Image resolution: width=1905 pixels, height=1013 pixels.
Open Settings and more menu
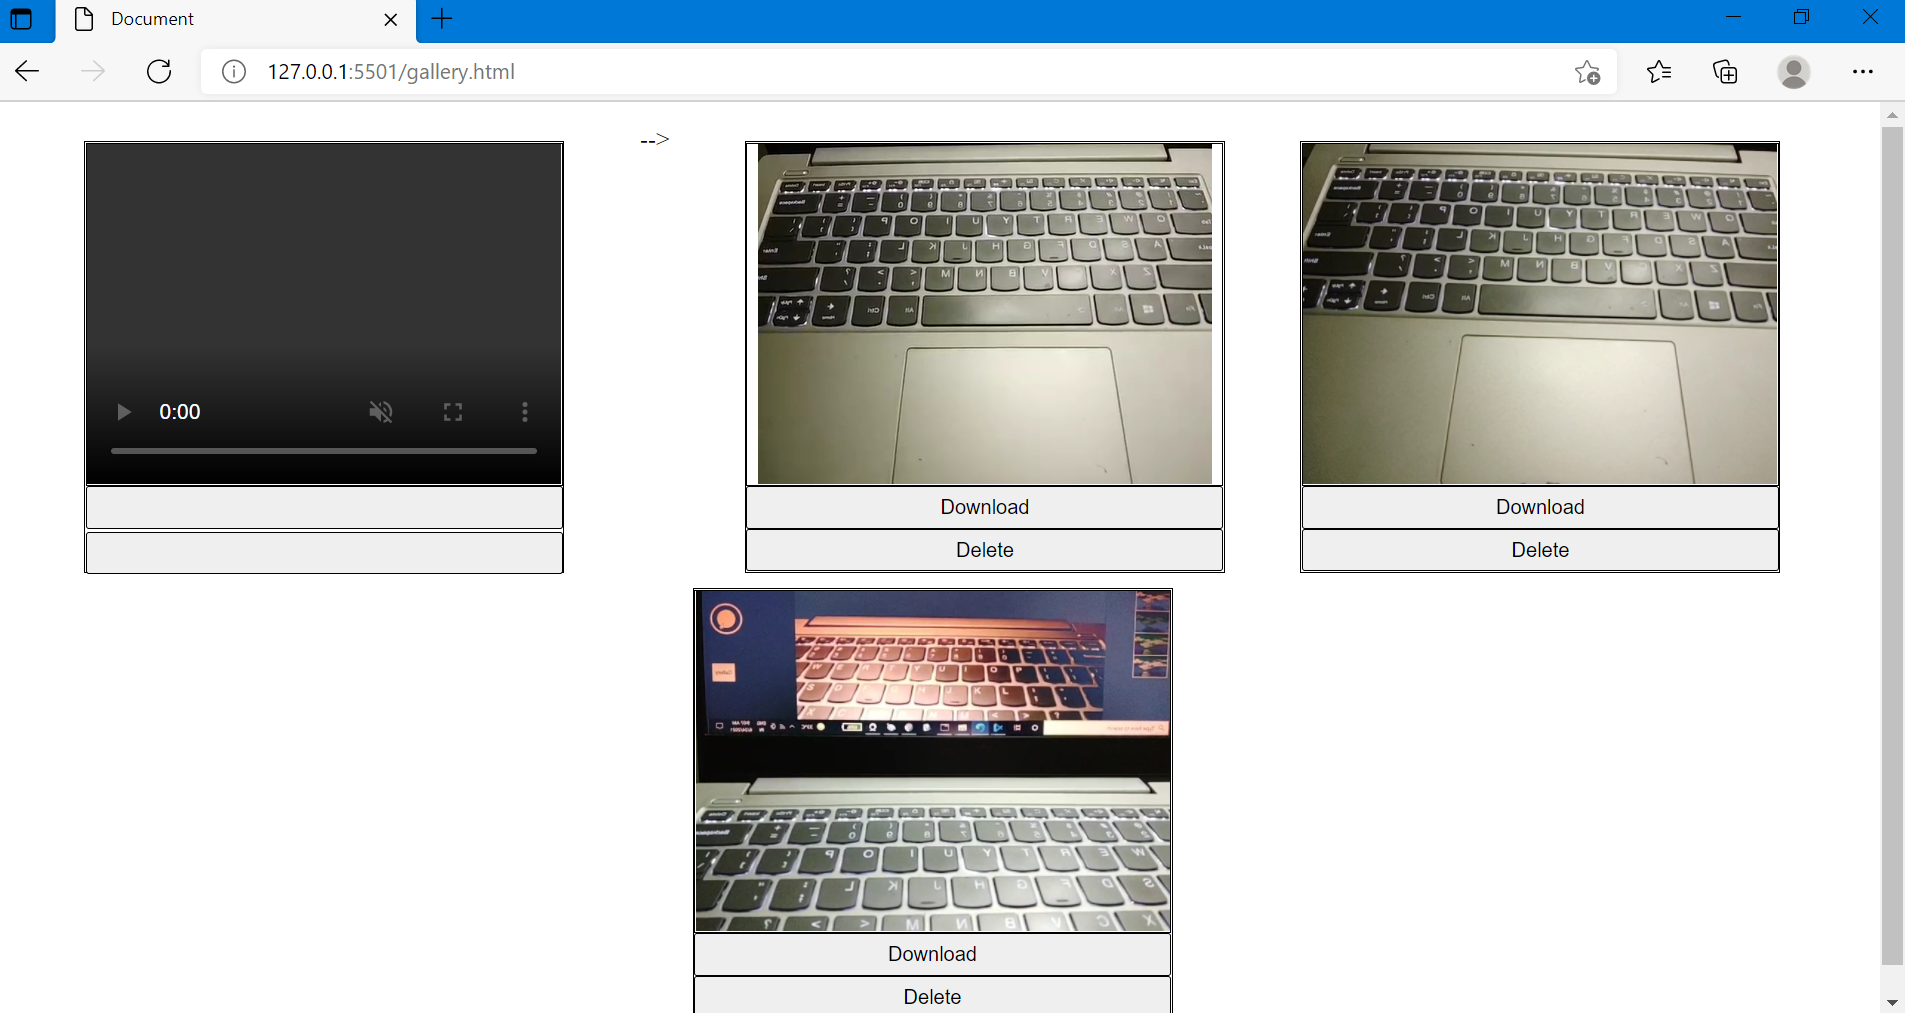[1862, 71]
